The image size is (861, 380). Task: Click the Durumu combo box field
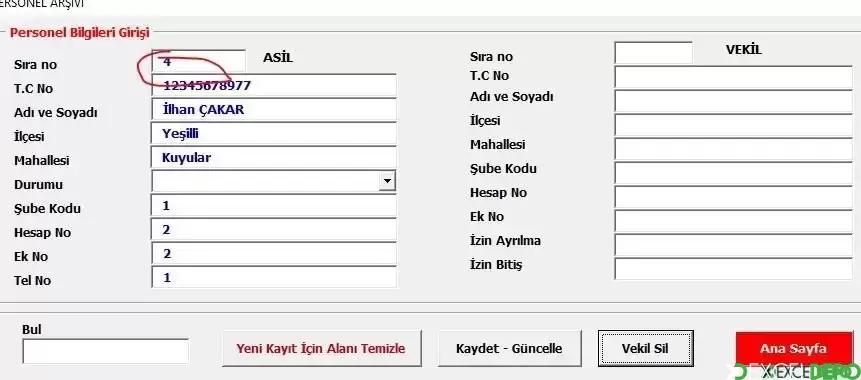pos(273,181)
